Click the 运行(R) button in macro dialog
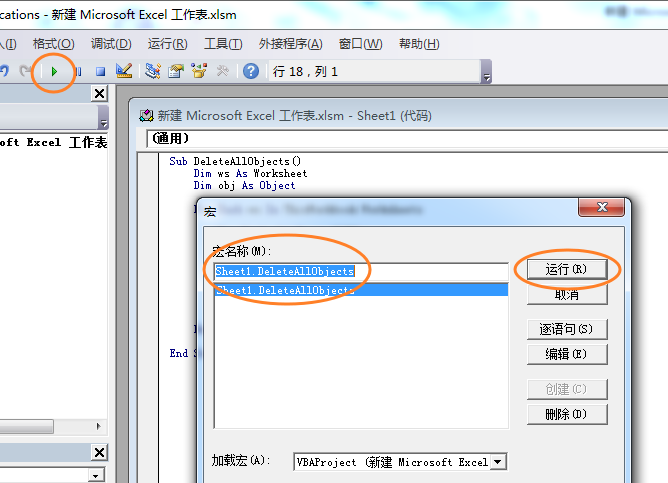Screen dimensions: 668x483 (566, 270)
